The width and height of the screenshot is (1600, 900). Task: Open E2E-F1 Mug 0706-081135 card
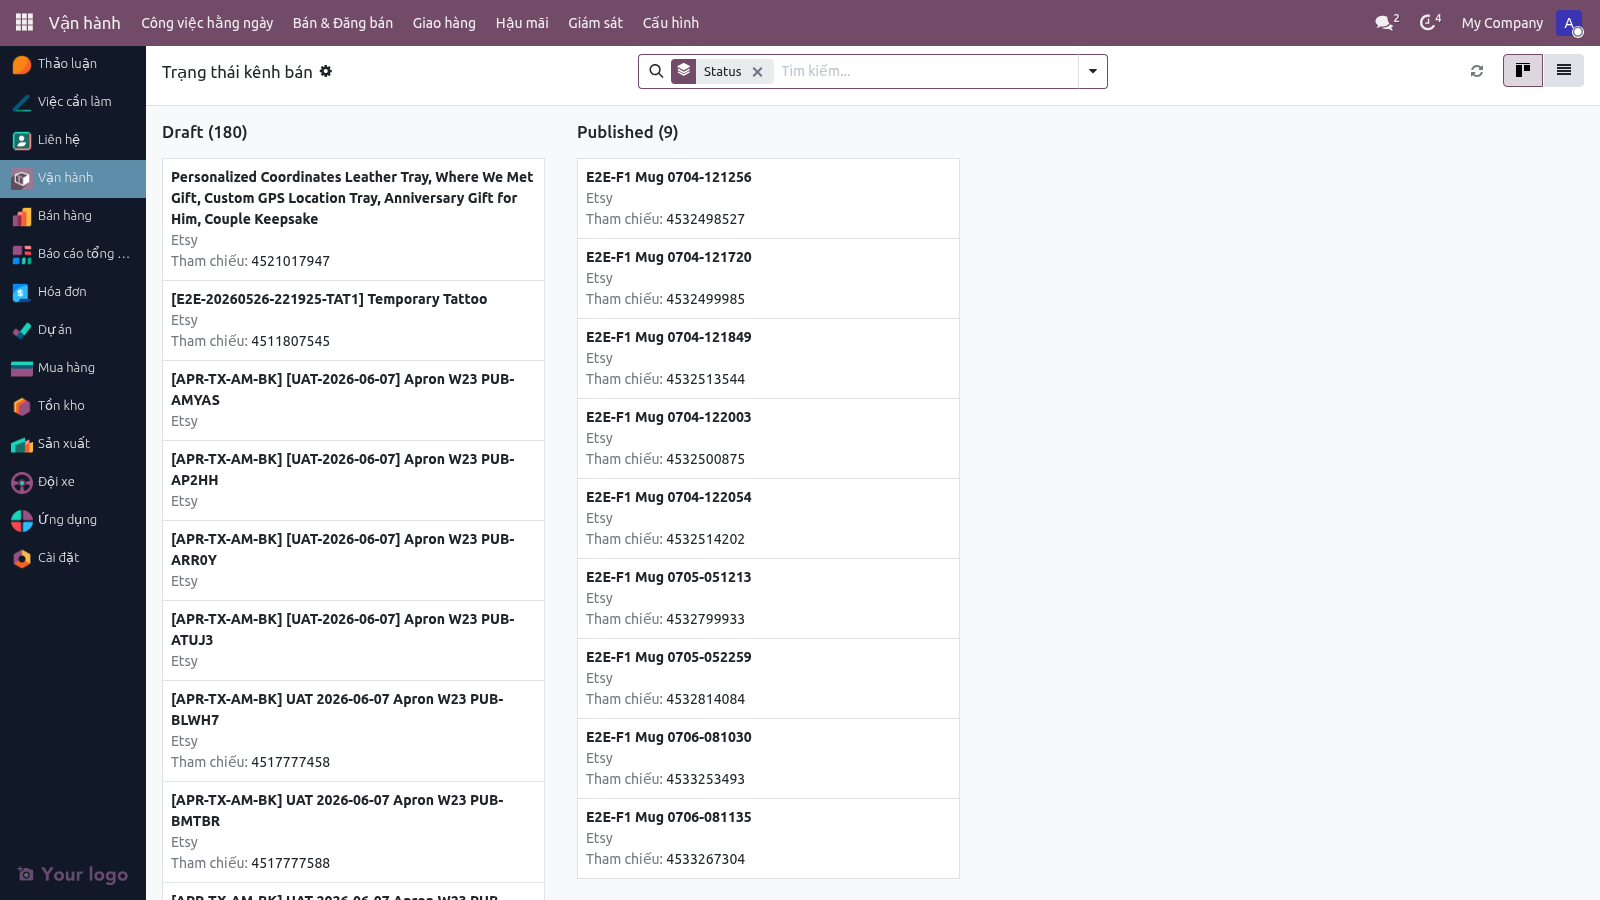(x=768, y=838)
